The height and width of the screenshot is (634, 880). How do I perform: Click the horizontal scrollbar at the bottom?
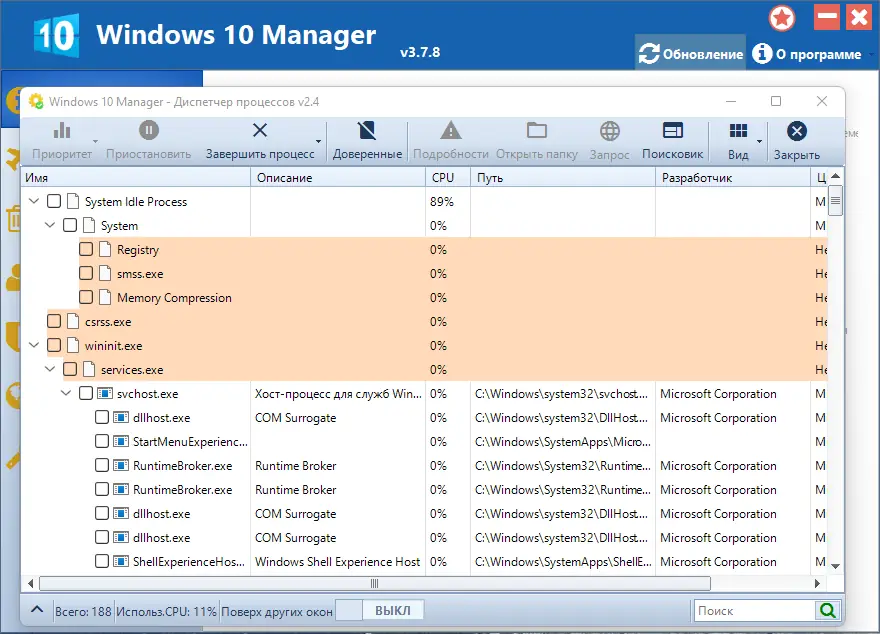pyautogui.click(x=373, y=582)
